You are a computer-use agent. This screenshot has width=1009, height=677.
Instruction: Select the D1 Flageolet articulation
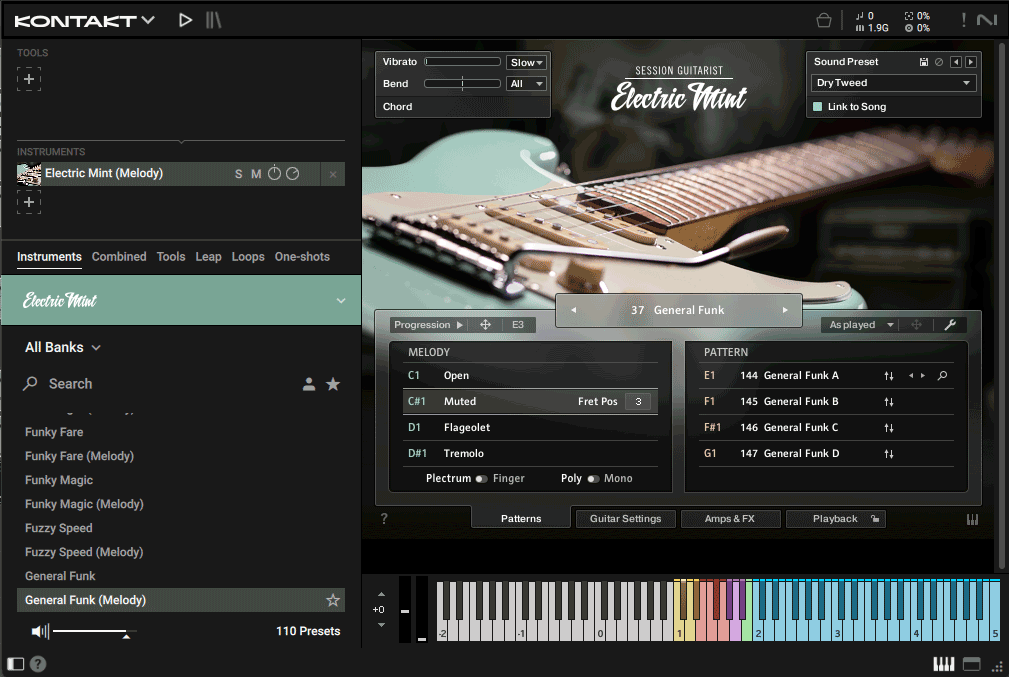coord(530,427)
